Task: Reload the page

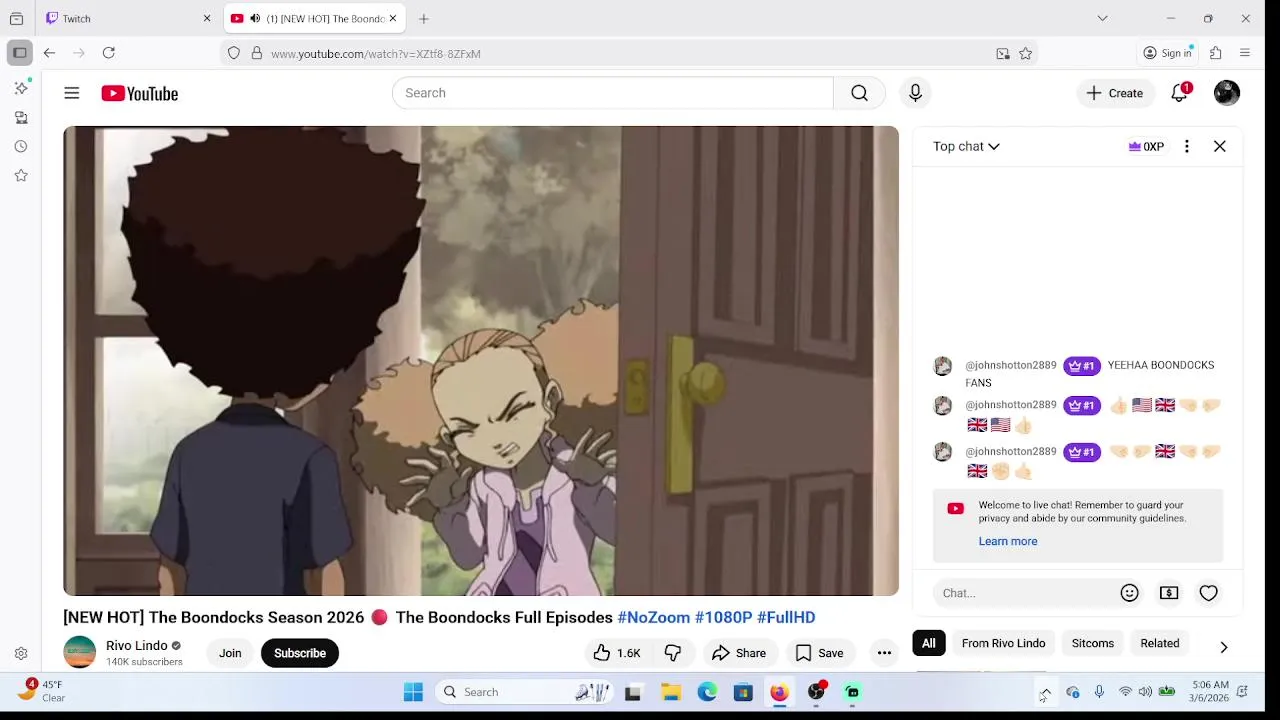Action: click(x=109, y=53)
